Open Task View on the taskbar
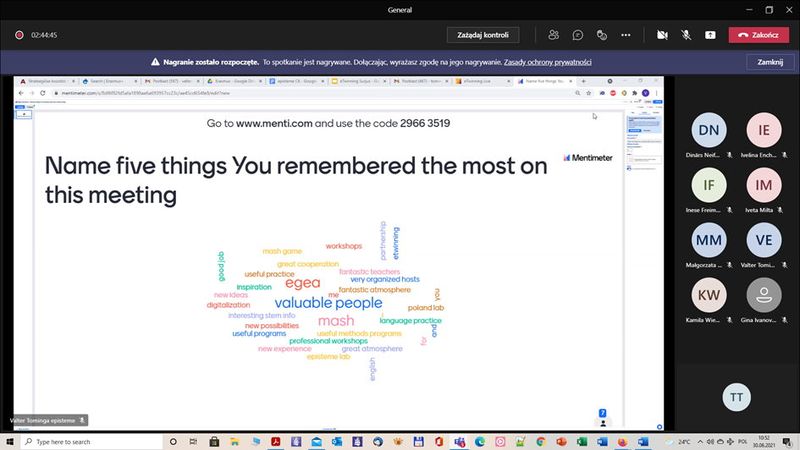 [193, 442]
